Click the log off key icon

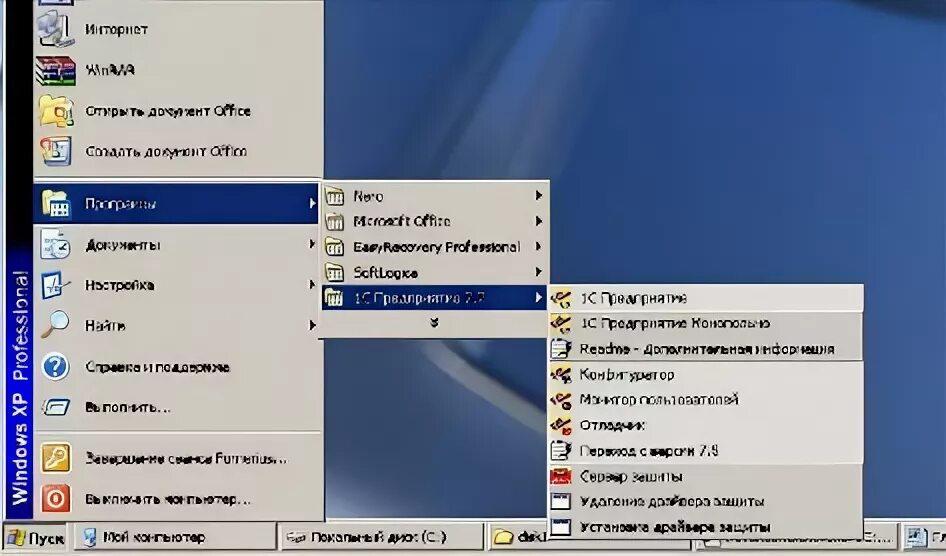(x=56, y=458)
